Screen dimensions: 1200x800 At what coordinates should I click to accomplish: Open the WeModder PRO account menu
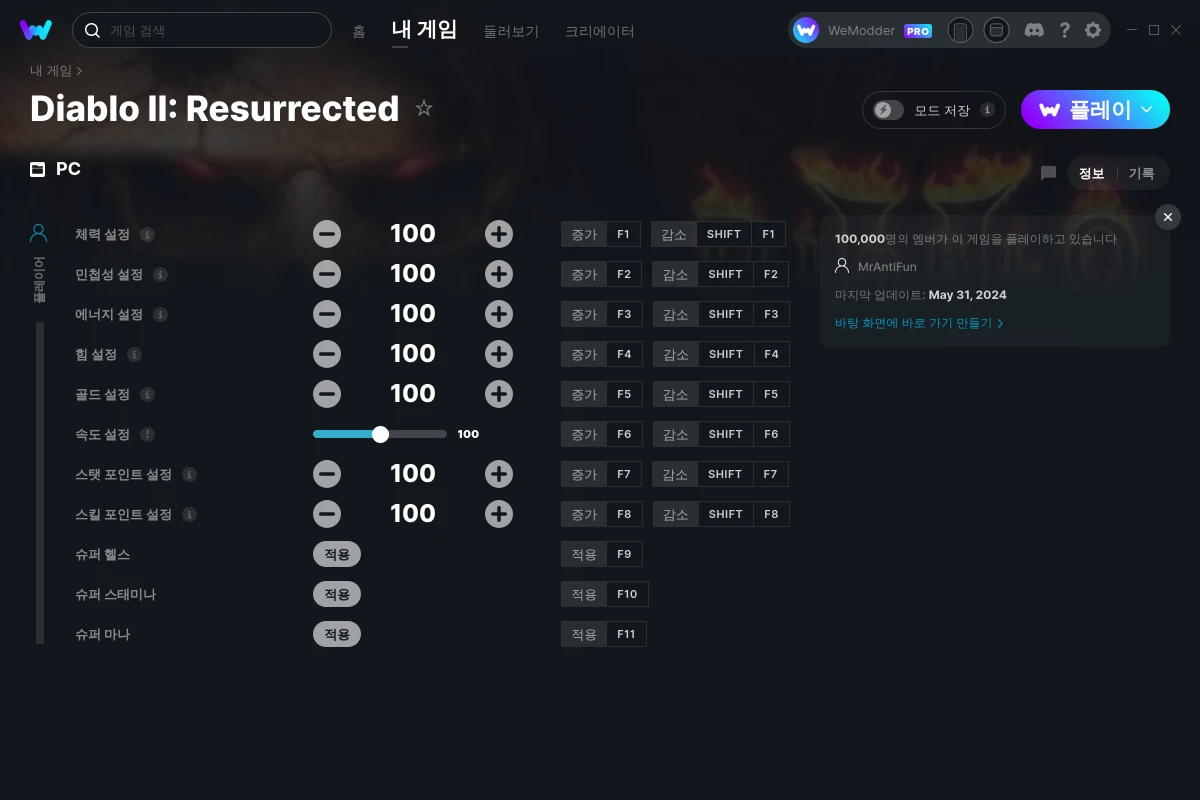point(862,30)
